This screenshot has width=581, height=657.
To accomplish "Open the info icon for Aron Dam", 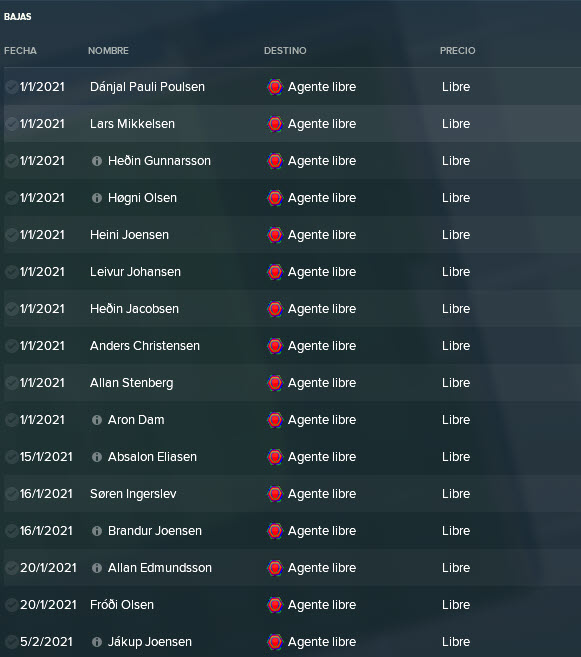I will pos(97,420).
